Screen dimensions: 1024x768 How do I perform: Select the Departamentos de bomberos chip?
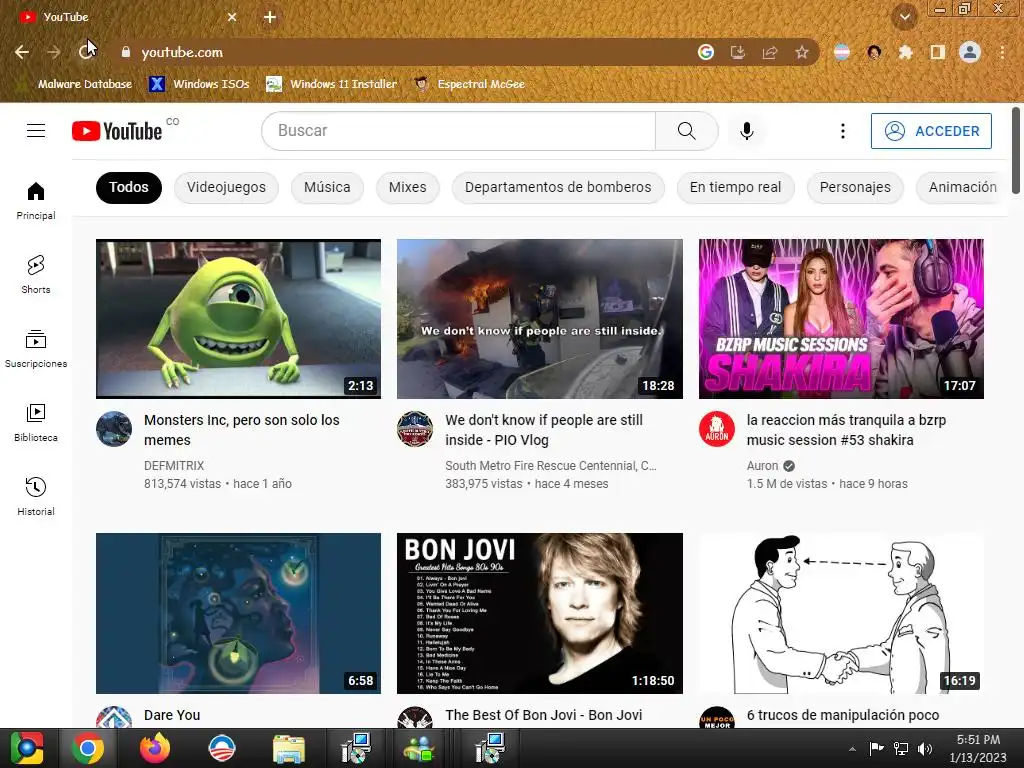click(558, 187)
